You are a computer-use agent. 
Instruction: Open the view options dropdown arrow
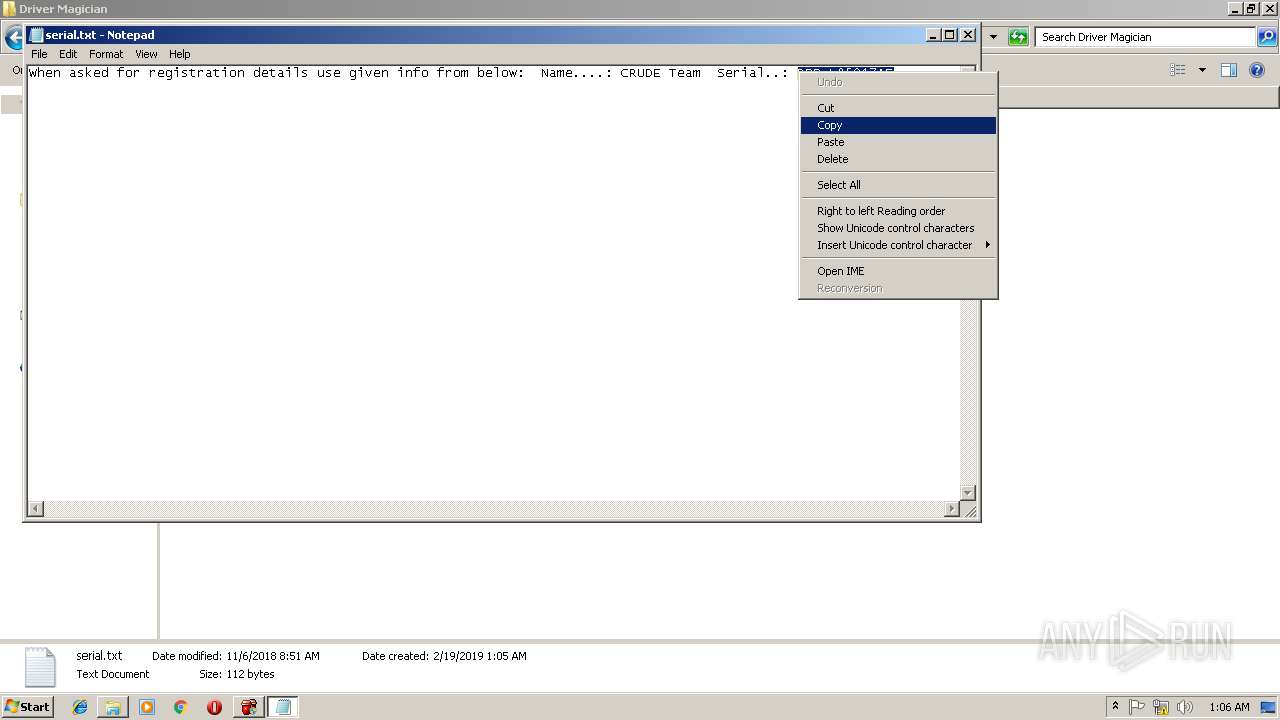pos(1202,70)
